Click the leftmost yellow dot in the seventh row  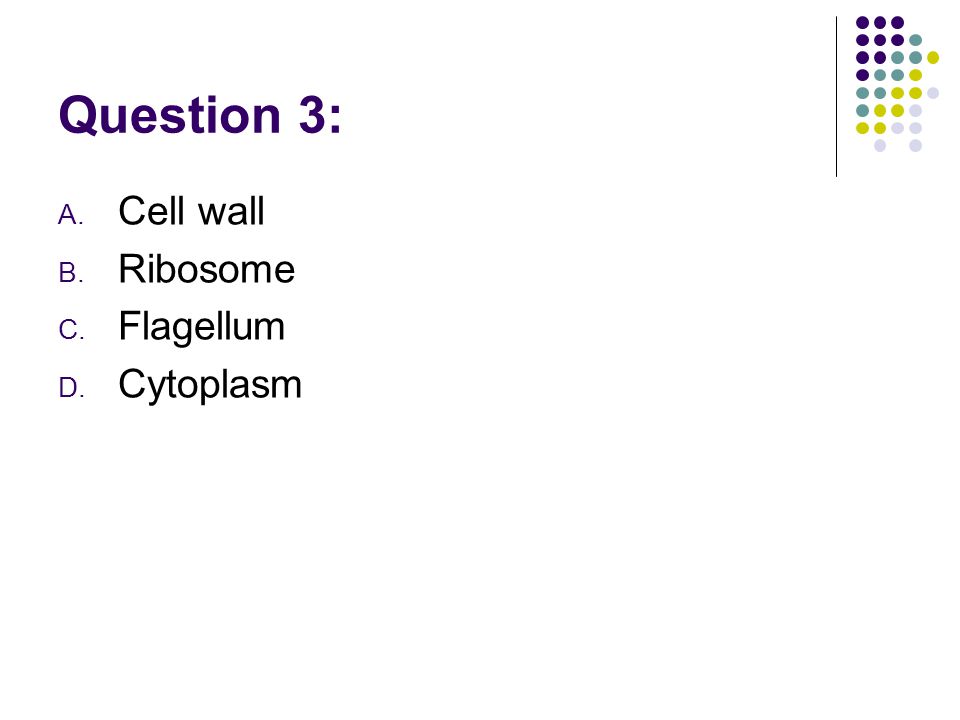tap(863, 128)
